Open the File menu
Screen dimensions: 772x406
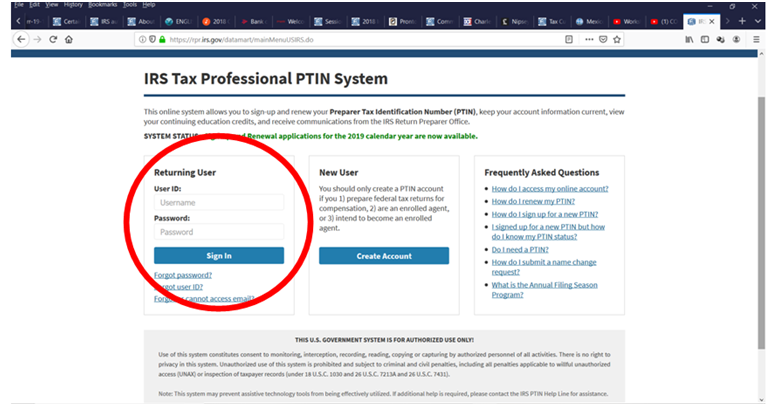pyautogui.click(x=19, y=4)
